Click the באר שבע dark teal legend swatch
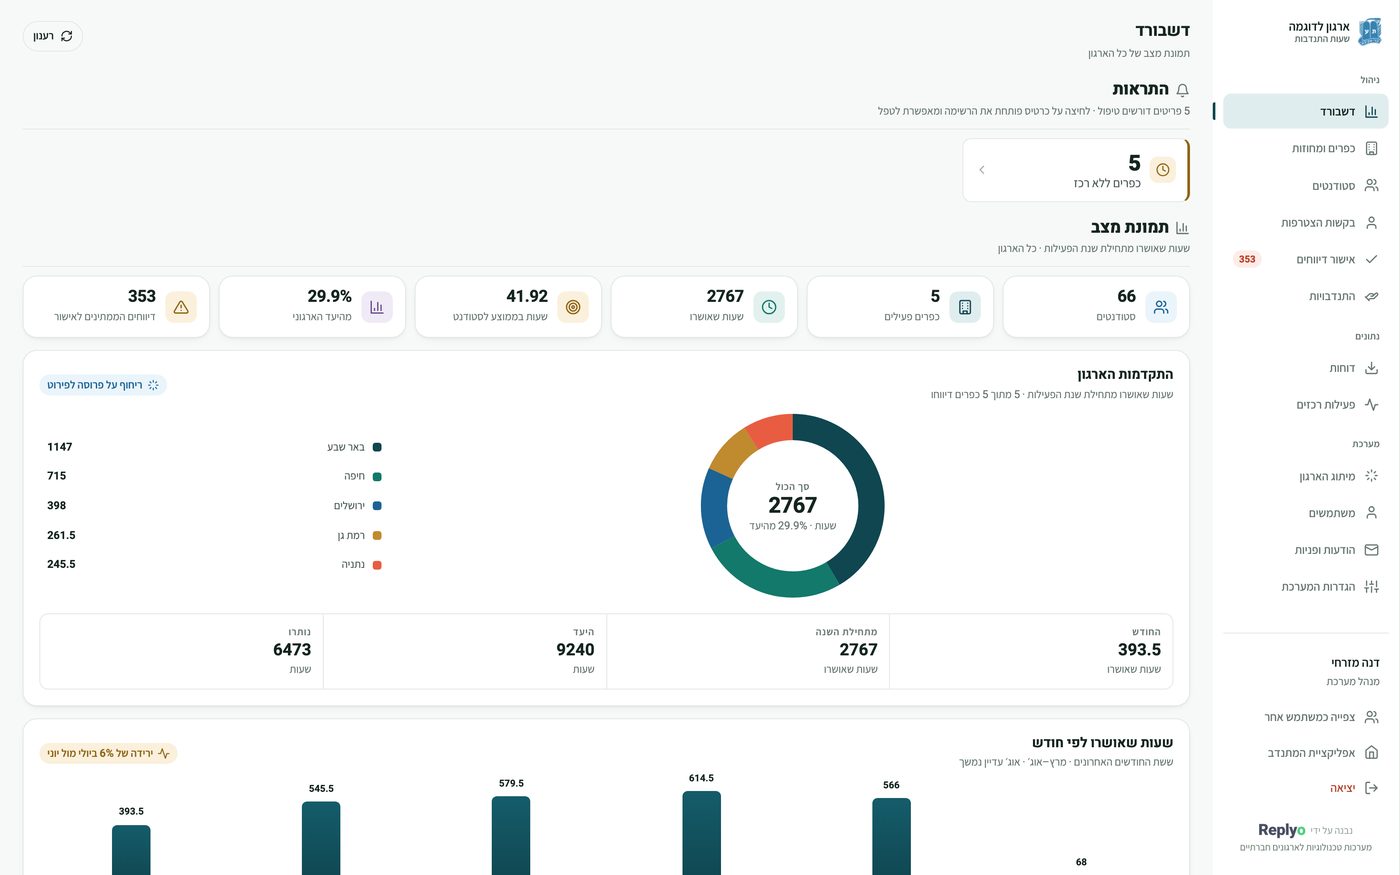Image resolution: width=1400 pixels, height=875 pixels. (377, 447)
